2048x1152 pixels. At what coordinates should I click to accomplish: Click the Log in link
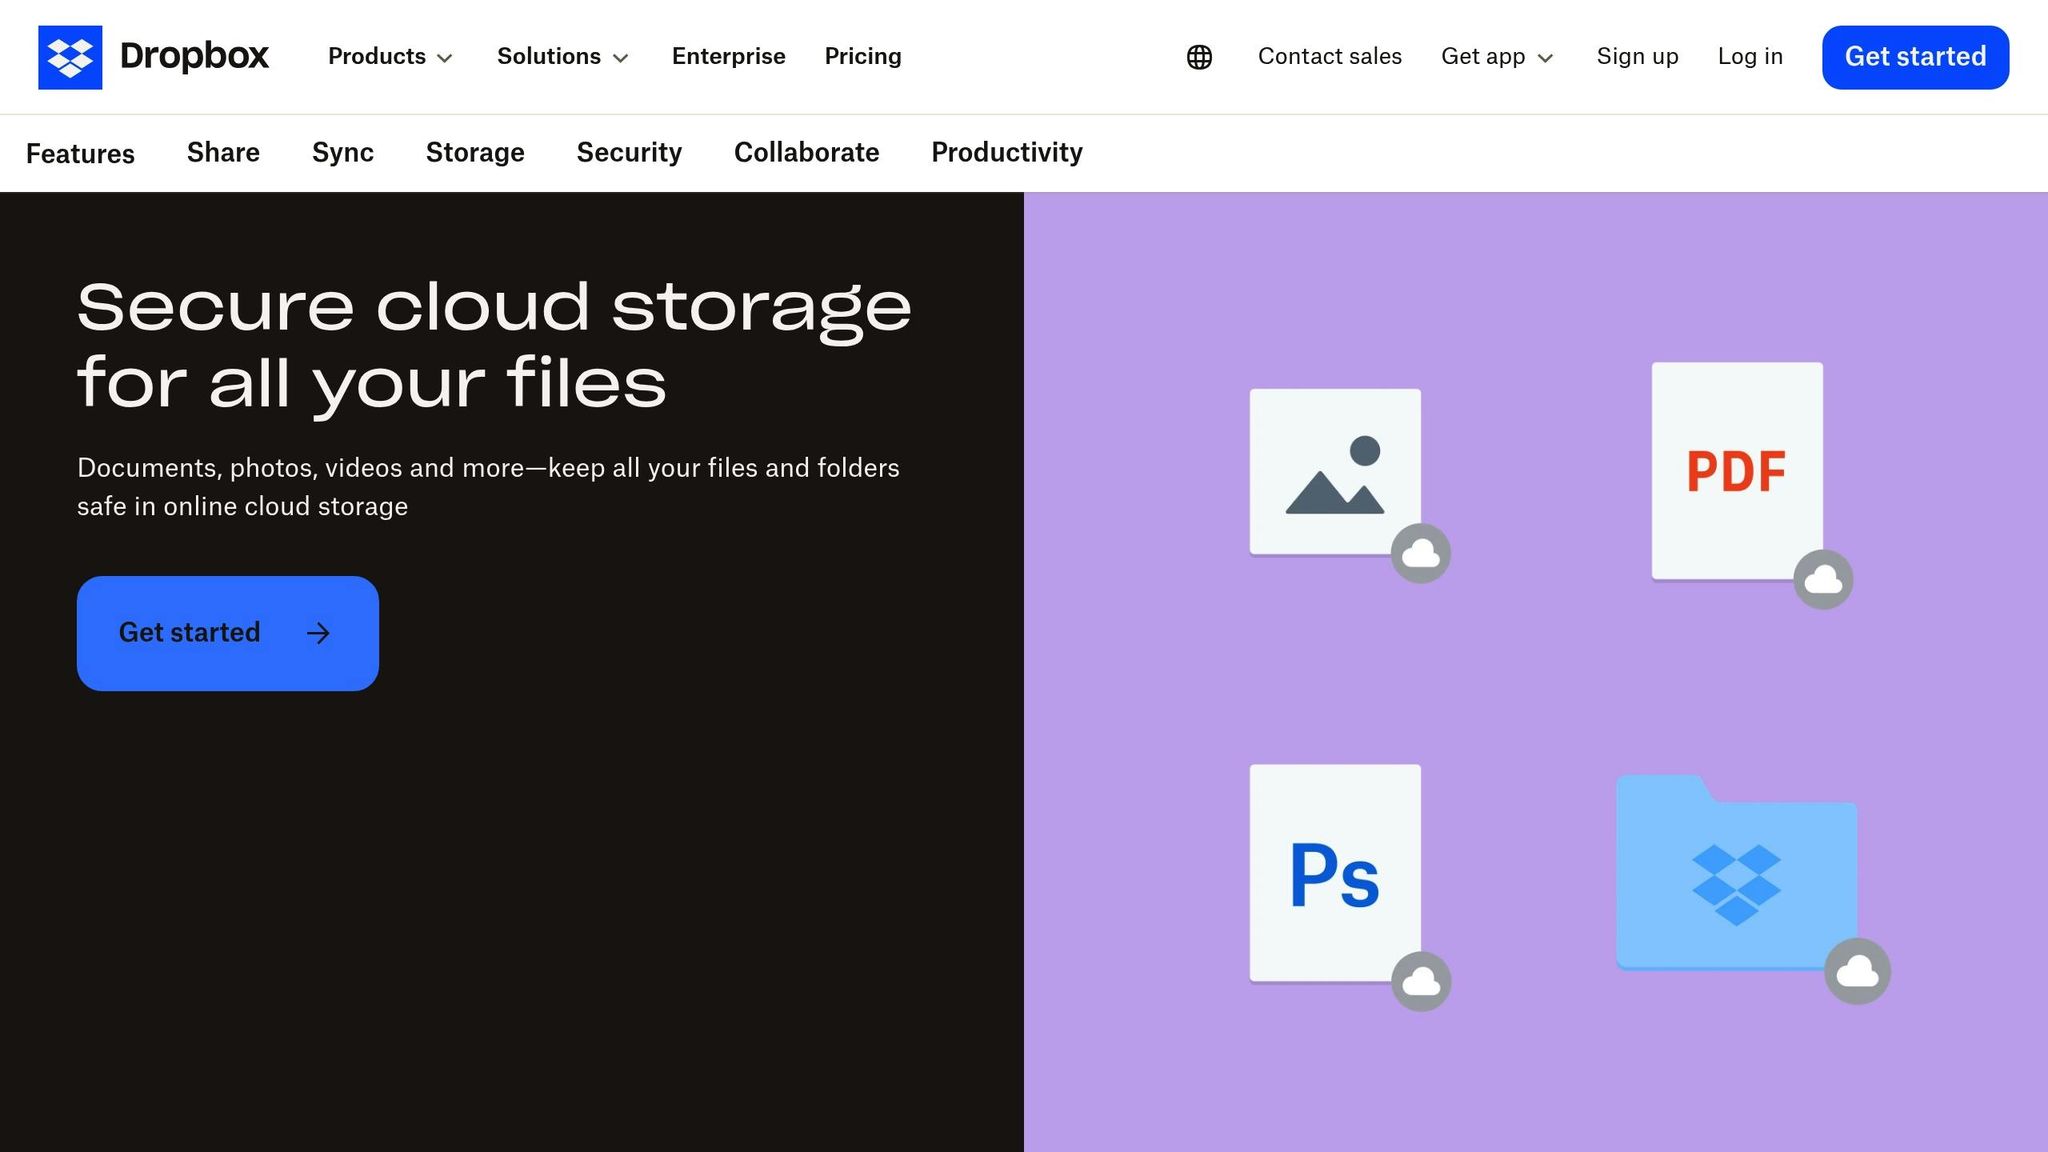(1749, 57)
